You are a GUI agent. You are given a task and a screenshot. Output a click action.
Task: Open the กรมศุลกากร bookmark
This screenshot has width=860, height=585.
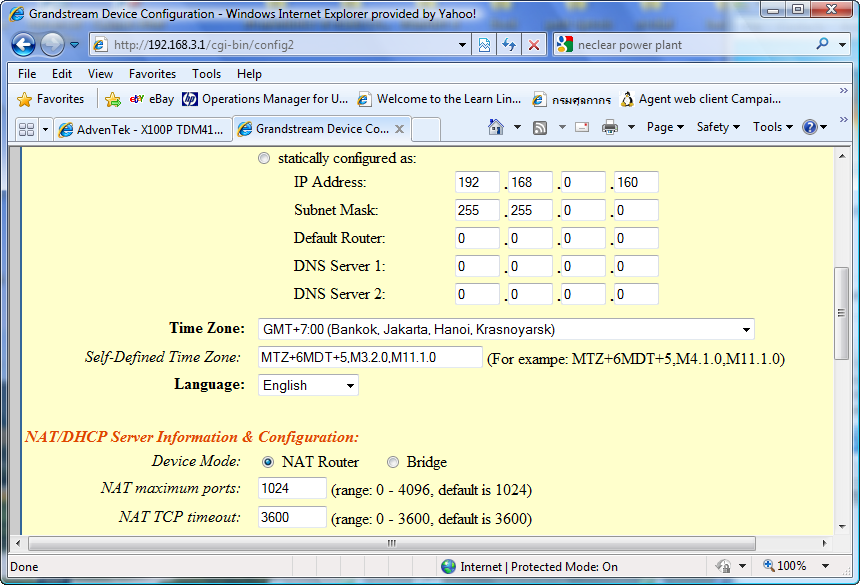pyautogui.click(x=572, y=99)
